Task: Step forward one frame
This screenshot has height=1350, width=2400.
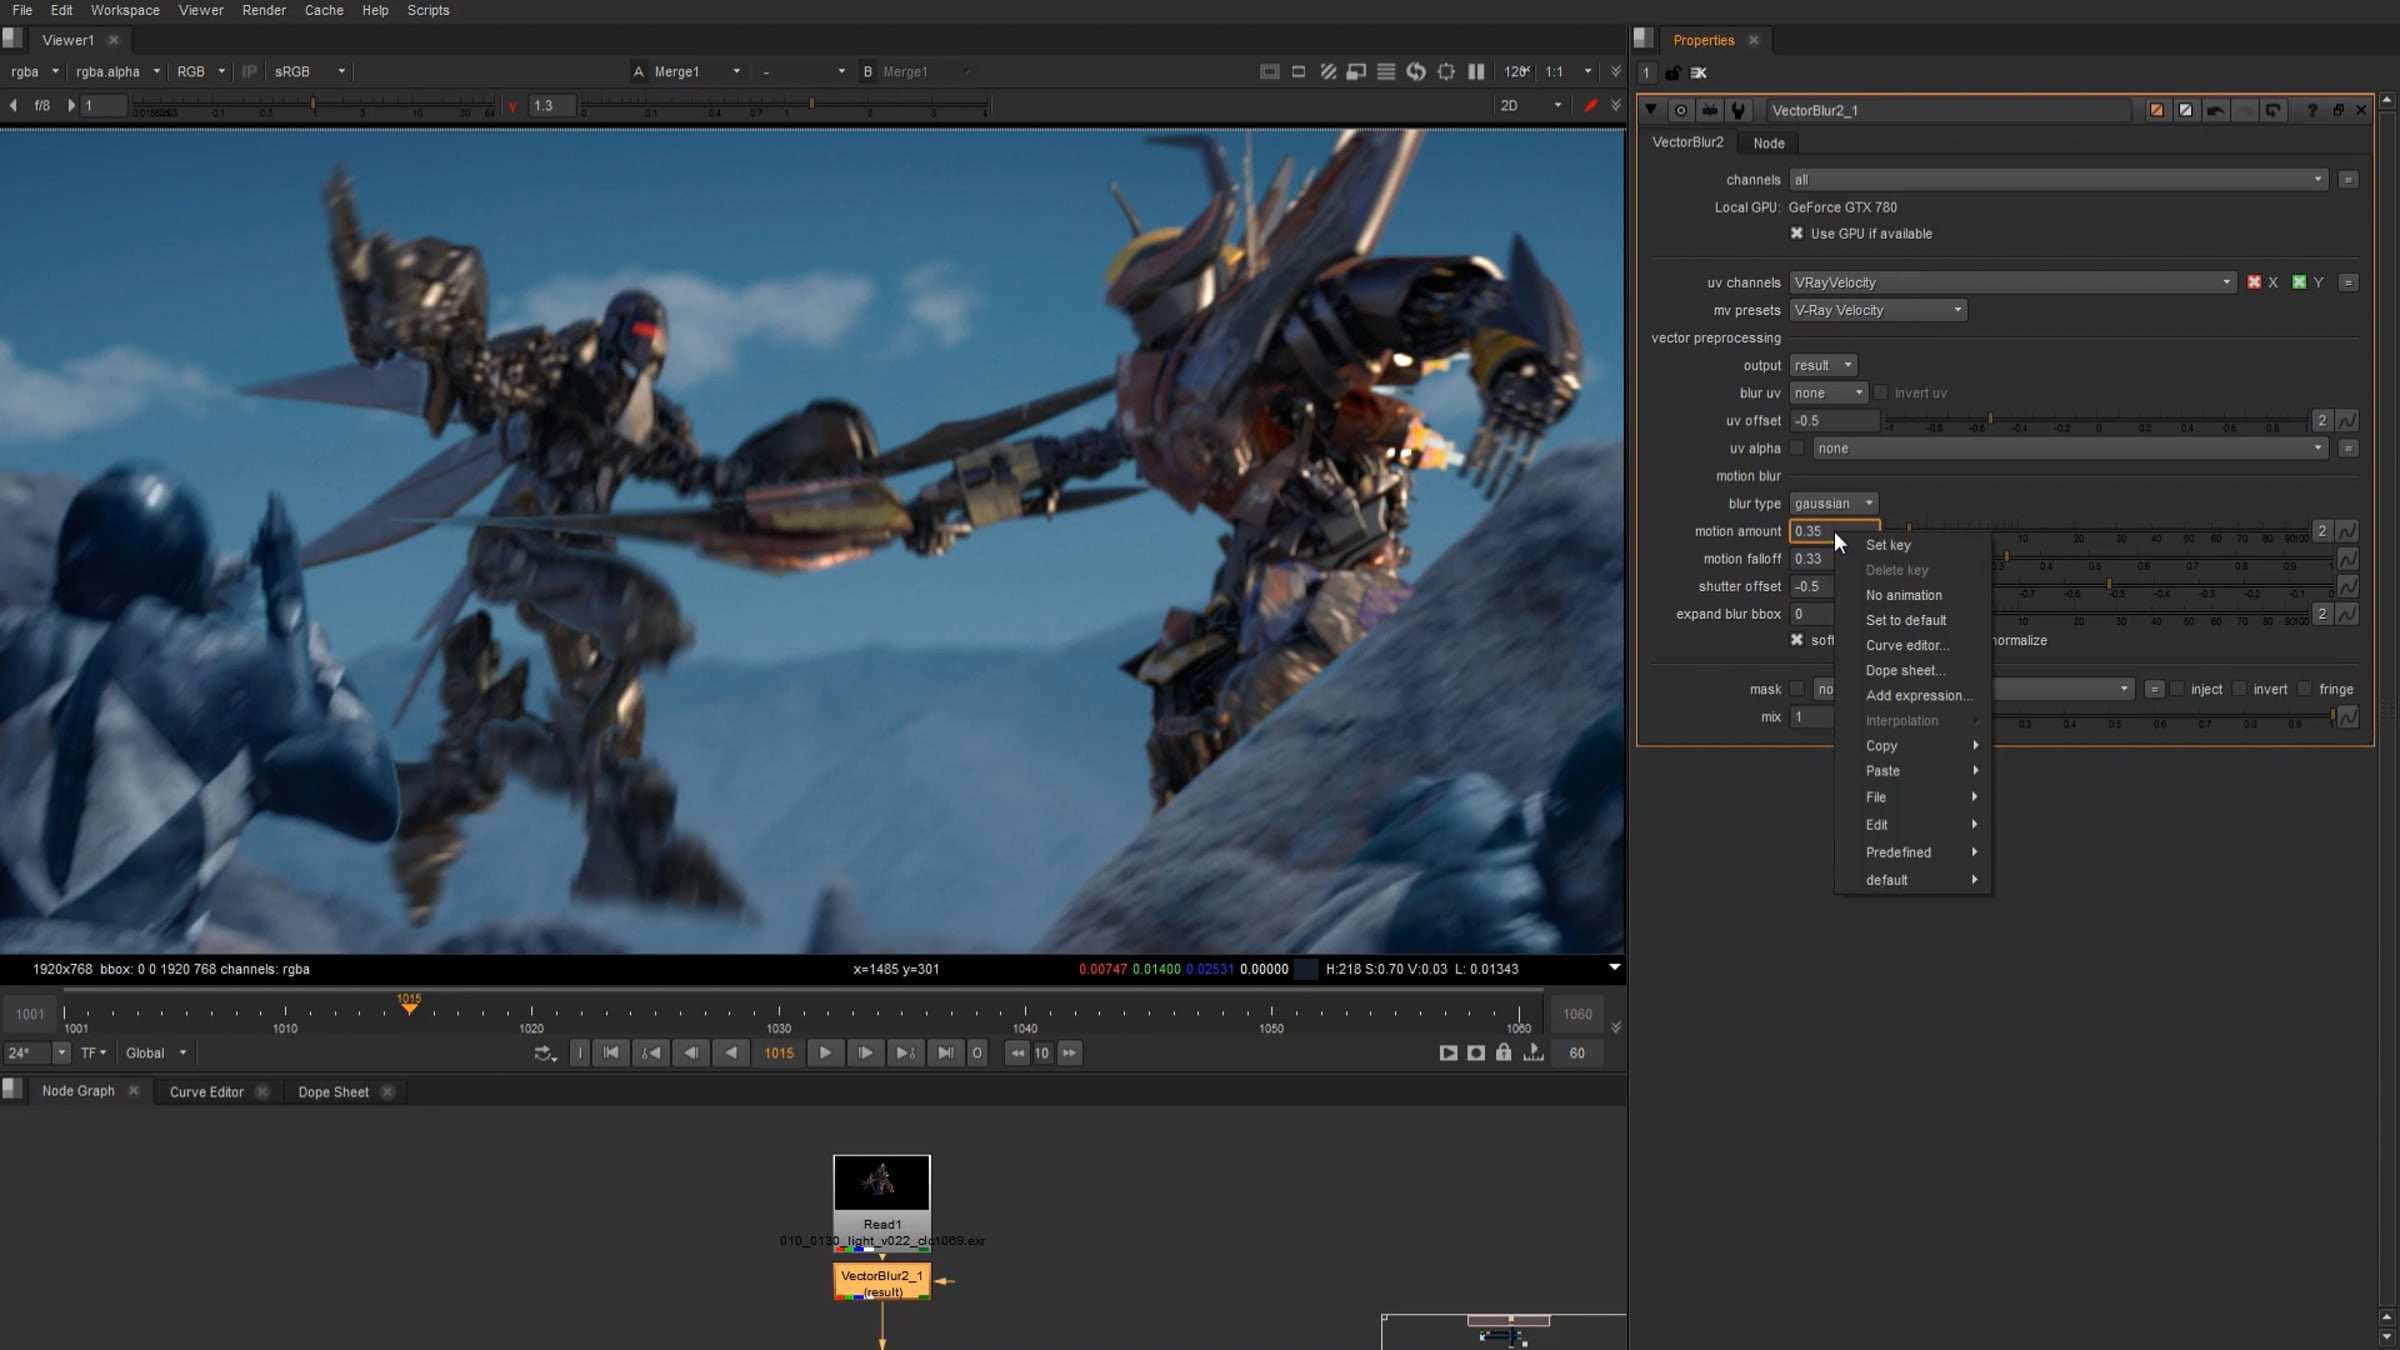Action: pyautogui.click(x=865, y=1053)
